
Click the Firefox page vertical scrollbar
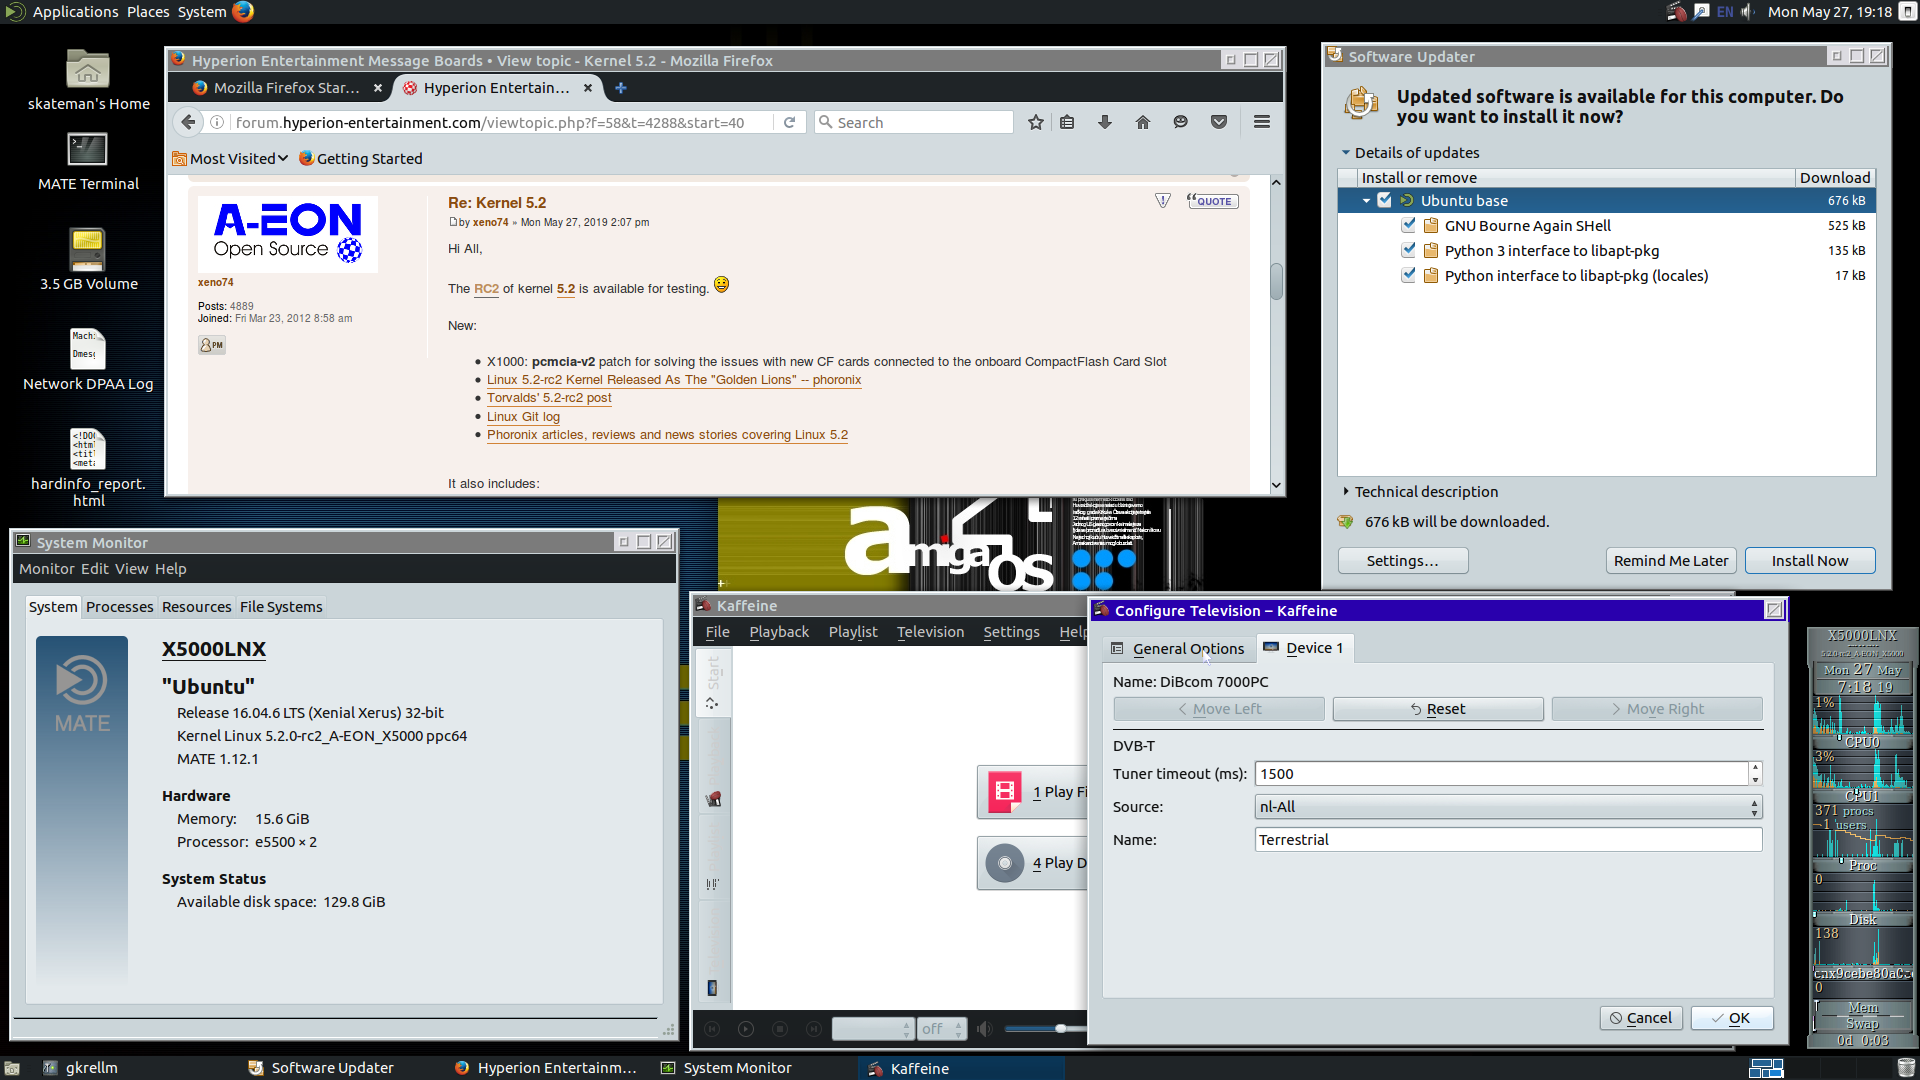click(1276, 282)
